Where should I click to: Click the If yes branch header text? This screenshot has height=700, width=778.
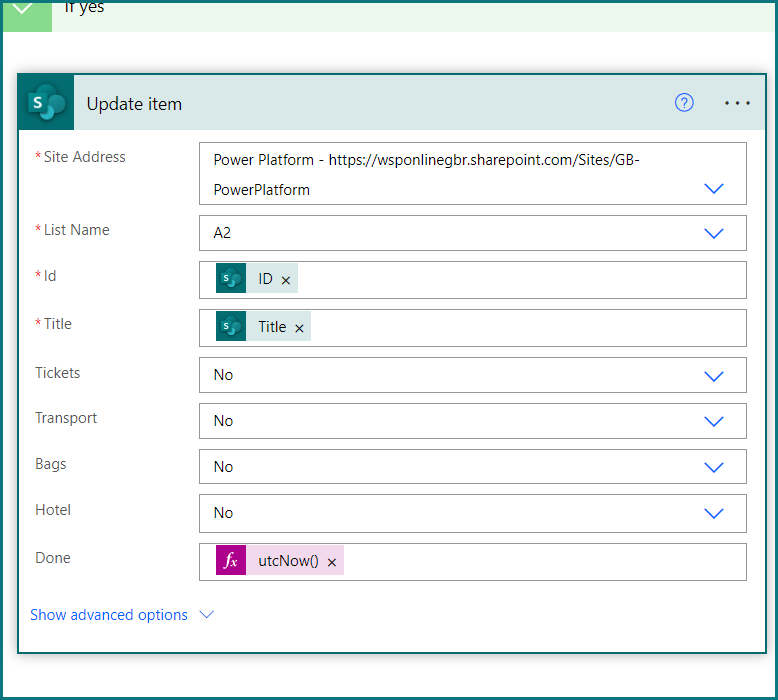click(x=84, y=7)
